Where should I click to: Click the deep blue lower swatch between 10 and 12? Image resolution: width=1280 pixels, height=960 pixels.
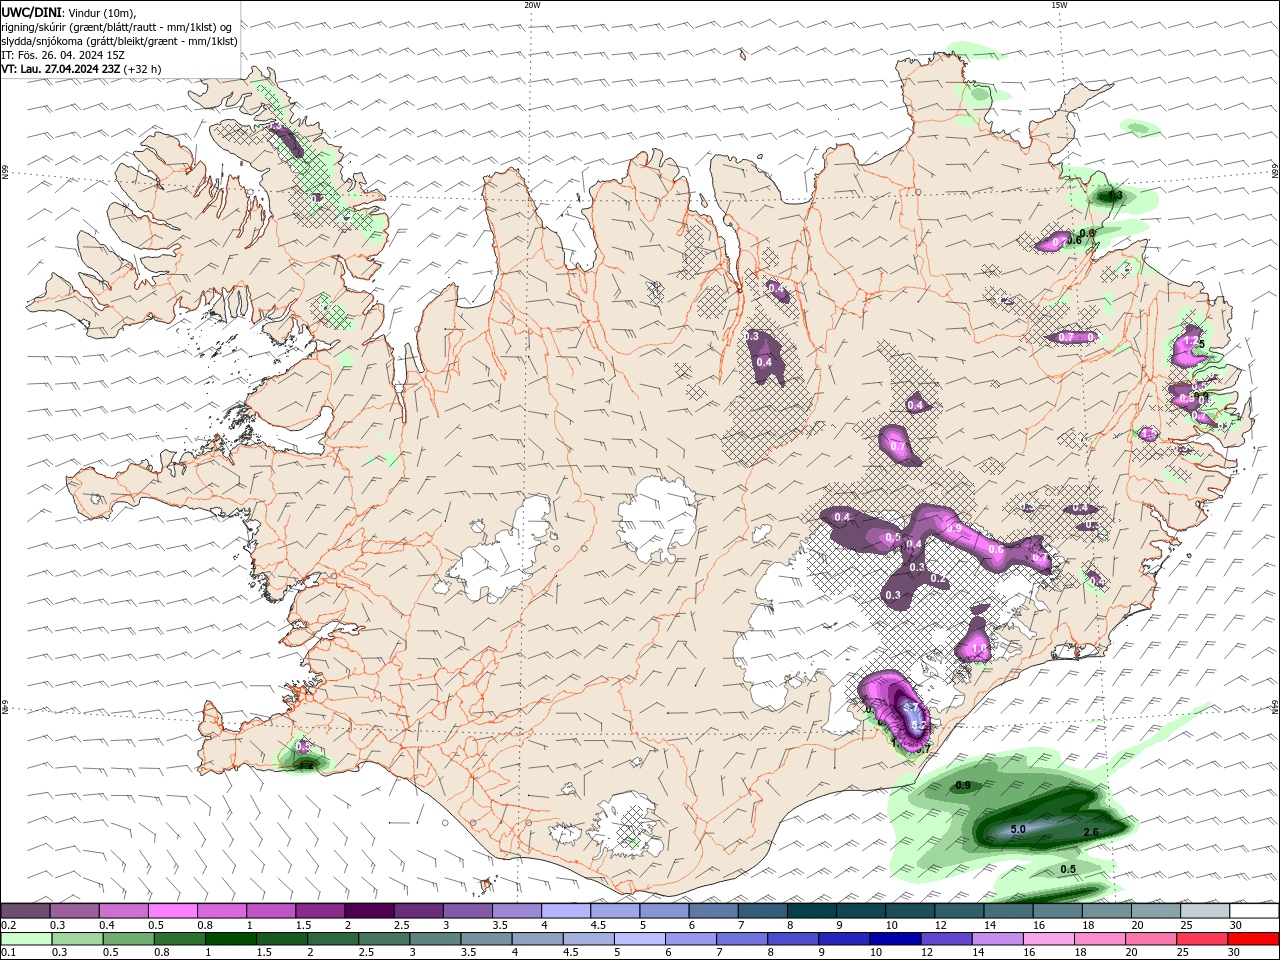[x=895, y=939]
